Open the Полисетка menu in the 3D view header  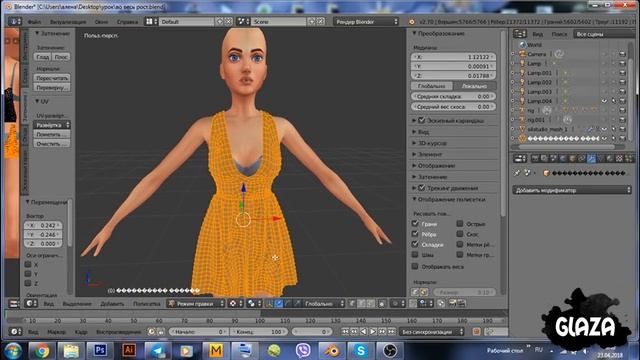(x=147, y=303)
